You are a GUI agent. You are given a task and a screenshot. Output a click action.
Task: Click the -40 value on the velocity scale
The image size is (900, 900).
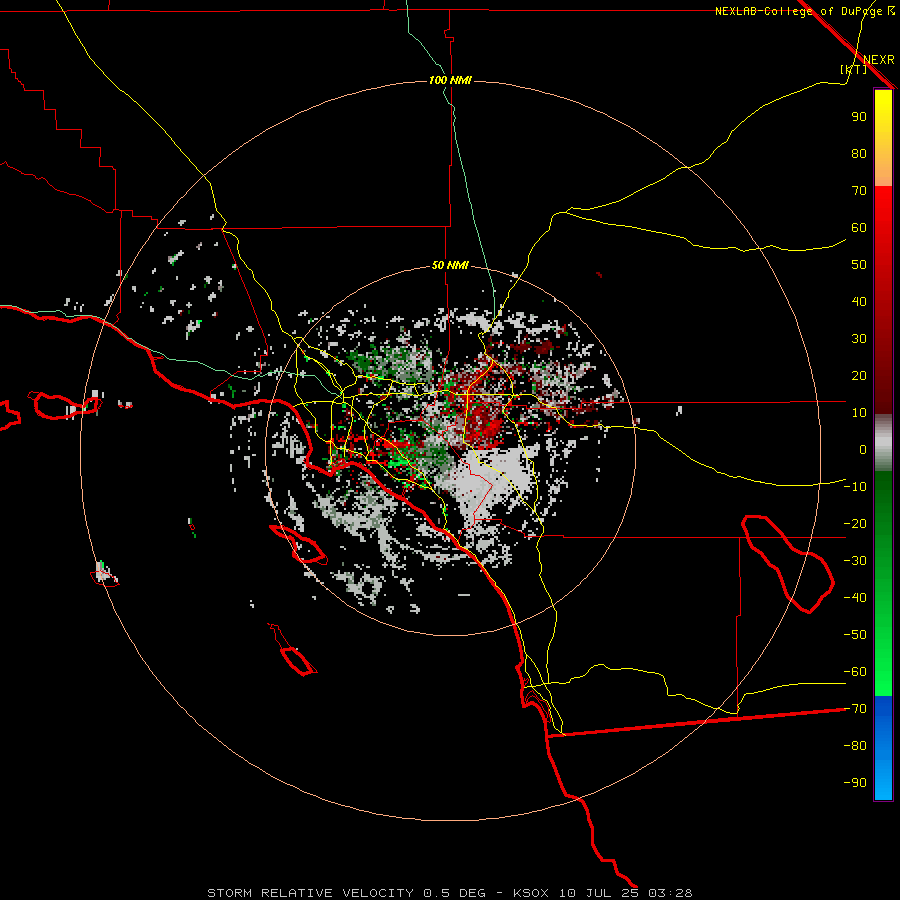point(855,598)
